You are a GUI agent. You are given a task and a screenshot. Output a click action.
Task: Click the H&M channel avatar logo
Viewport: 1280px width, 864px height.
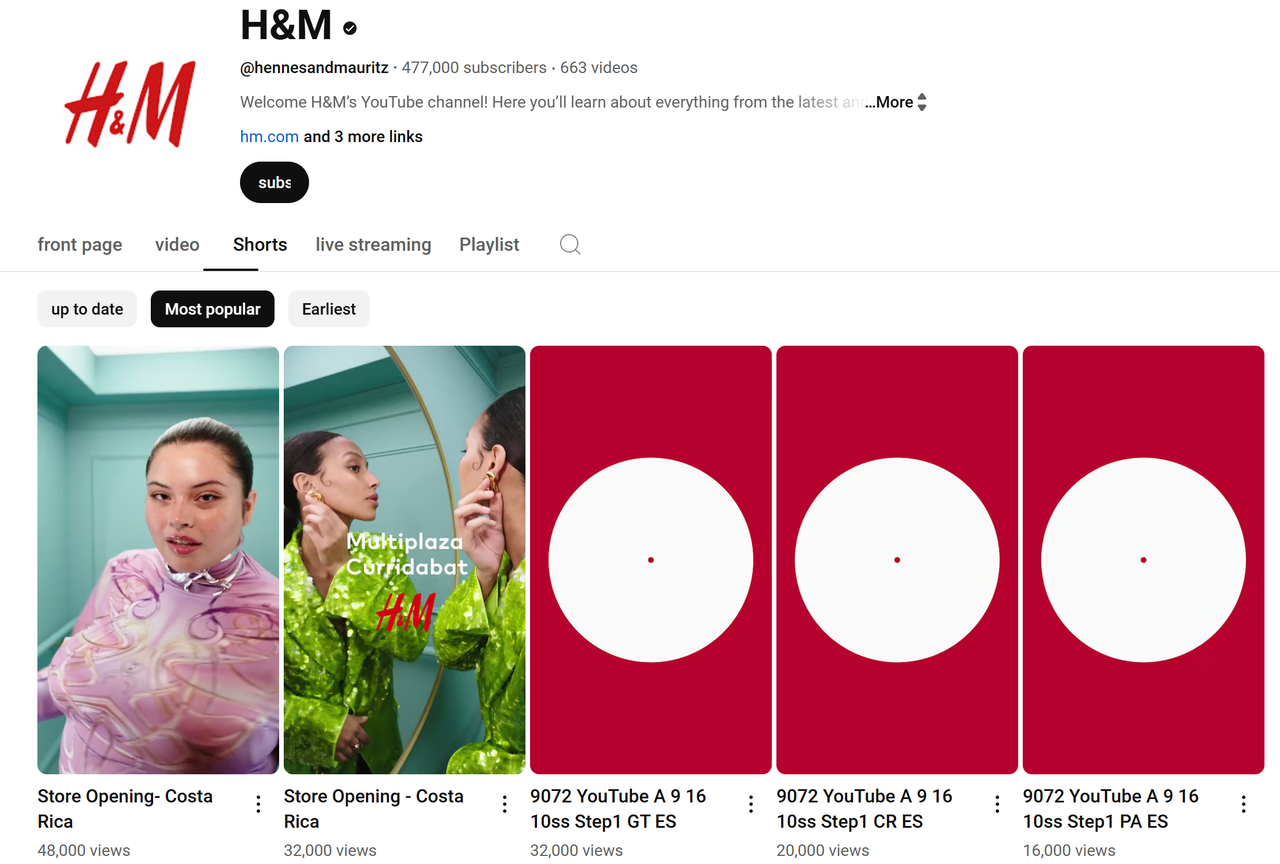click(x=129, y=102)
